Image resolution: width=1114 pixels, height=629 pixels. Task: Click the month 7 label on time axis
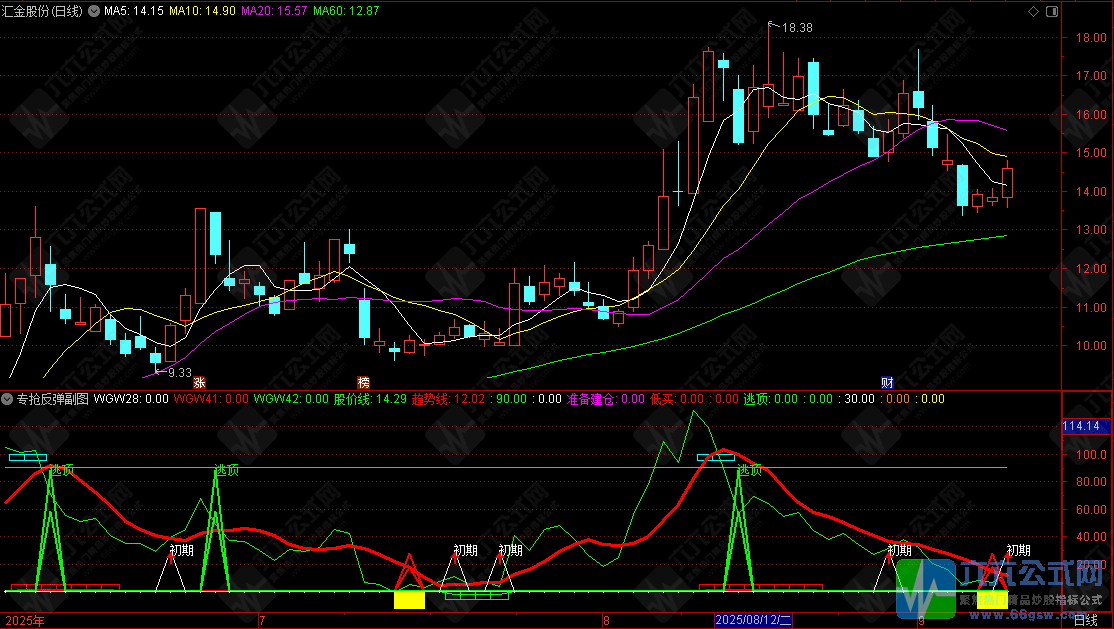pyautogui.click(x=262, y=620)
